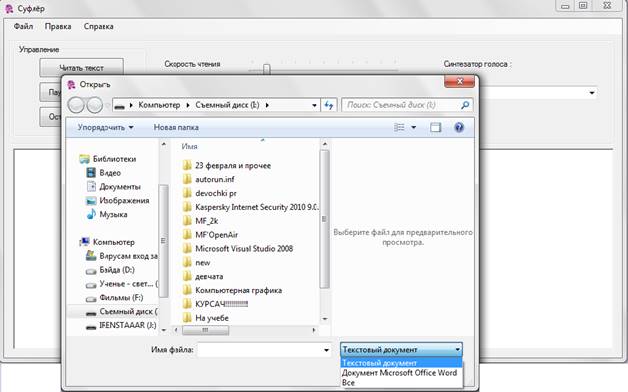This screenshot has width=628, height=392.
Task: Open the view options dropdown arrow
Action: 413,127
